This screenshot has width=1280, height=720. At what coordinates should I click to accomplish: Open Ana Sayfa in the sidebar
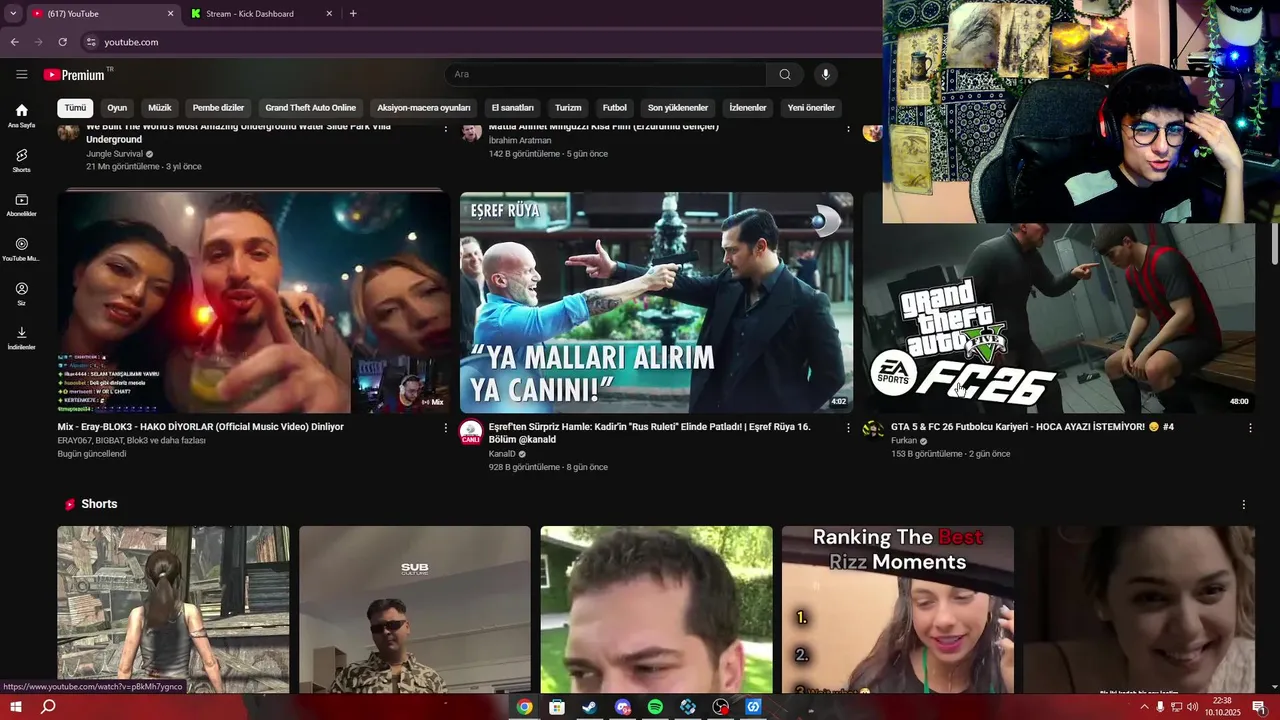click(21, 116)
